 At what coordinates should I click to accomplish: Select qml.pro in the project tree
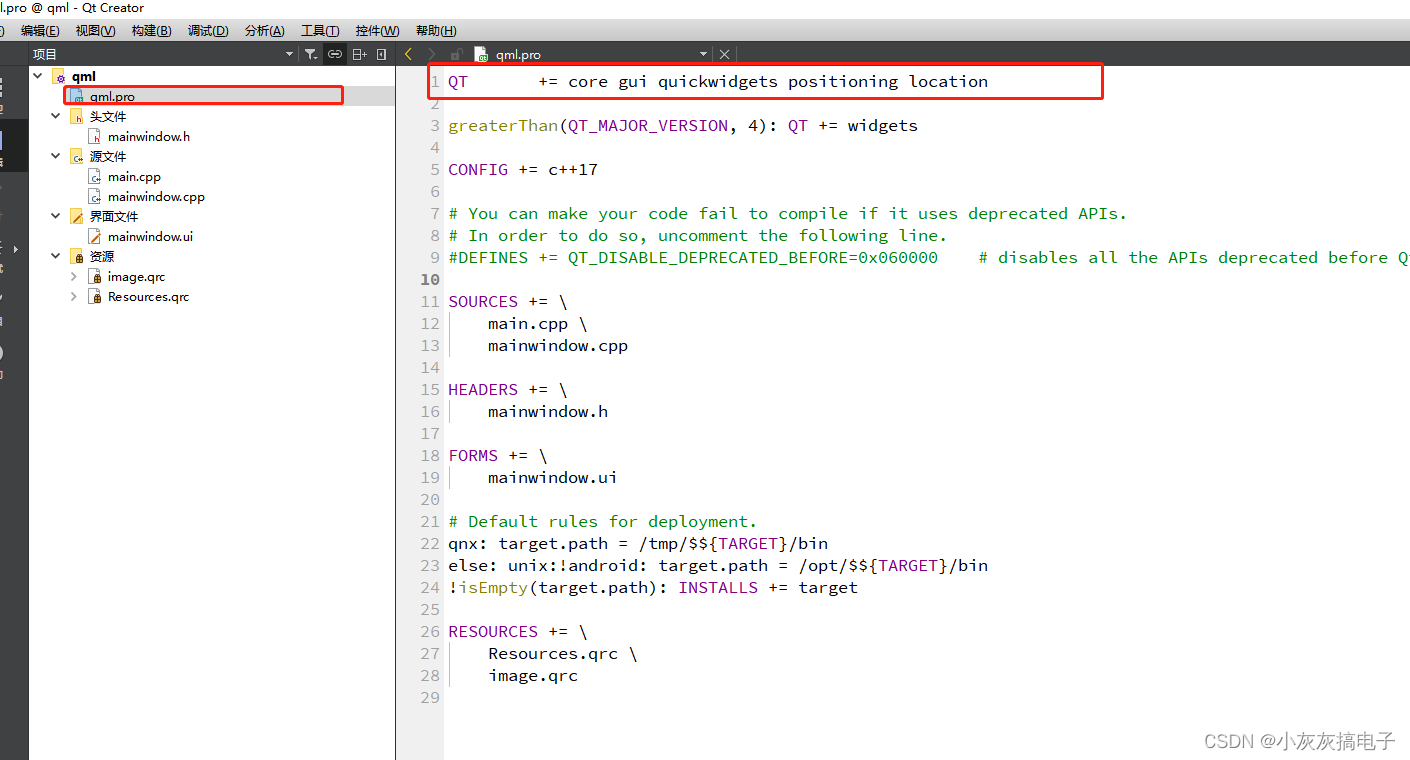(112, 97)
